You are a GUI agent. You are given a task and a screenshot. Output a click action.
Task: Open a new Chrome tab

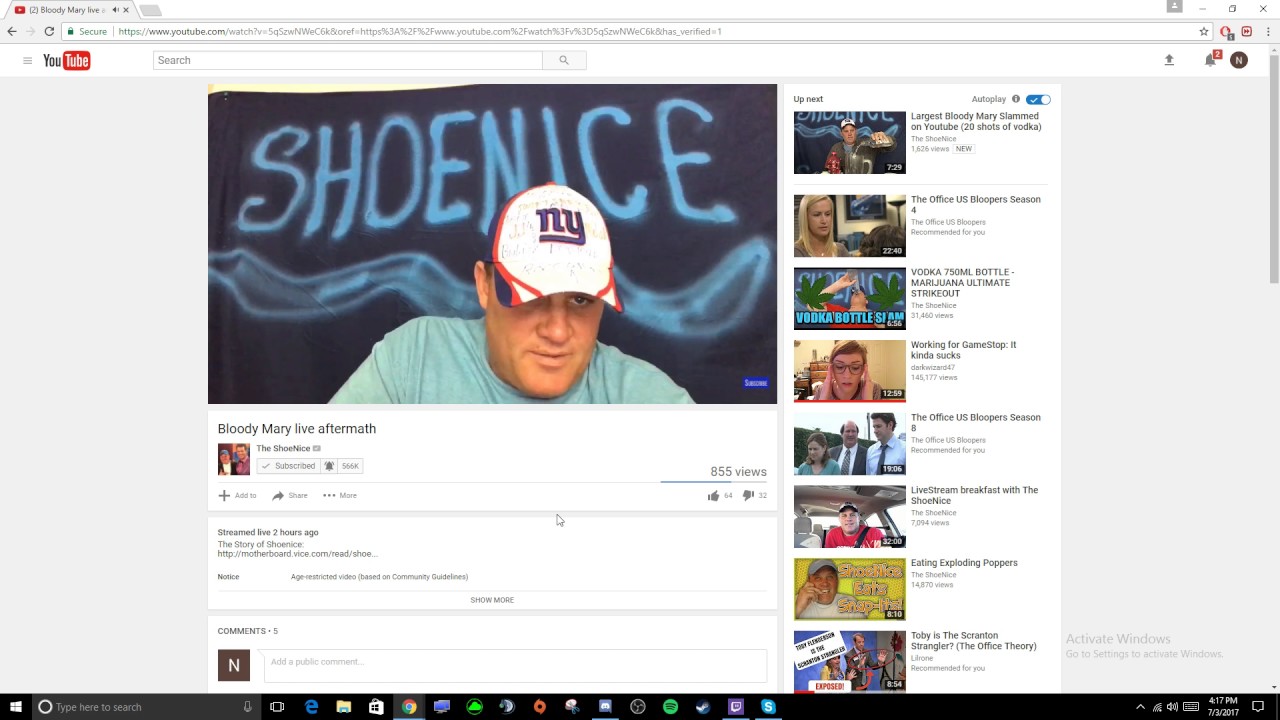tap(150, 10)
